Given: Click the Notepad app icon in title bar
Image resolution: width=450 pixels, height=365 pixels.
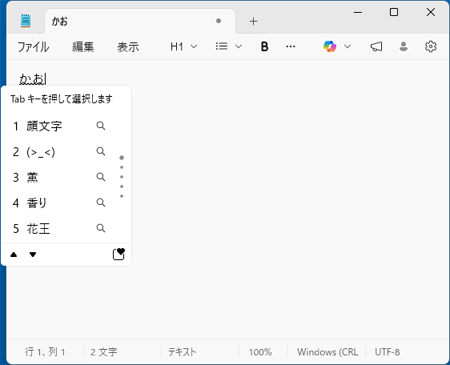Looking at the screenshot, I should 25,21.
